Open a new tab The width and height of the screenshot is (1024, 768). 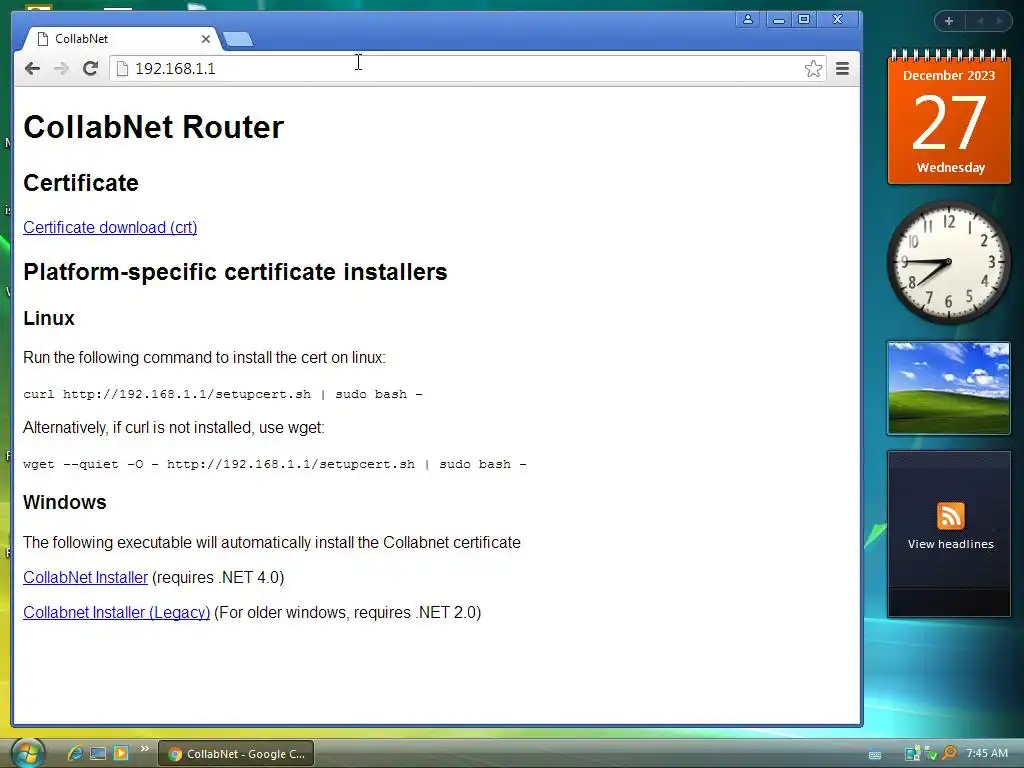click(x=238, y=40)
